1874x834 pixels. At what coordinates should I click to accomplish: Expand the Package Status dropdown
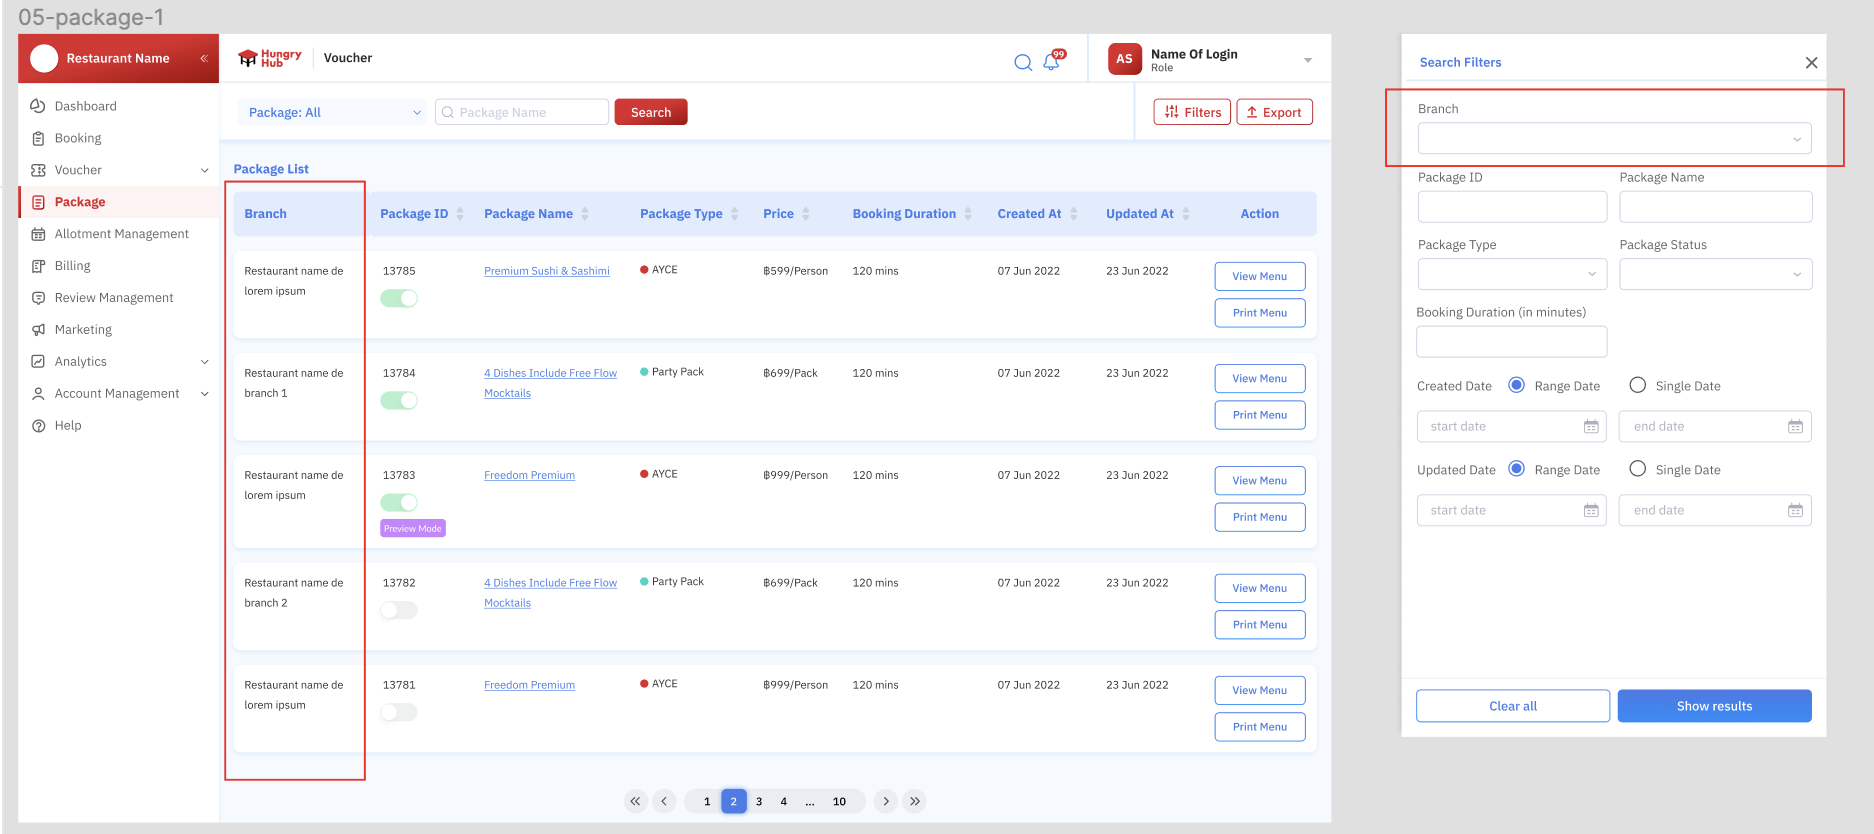point(1715,274)
